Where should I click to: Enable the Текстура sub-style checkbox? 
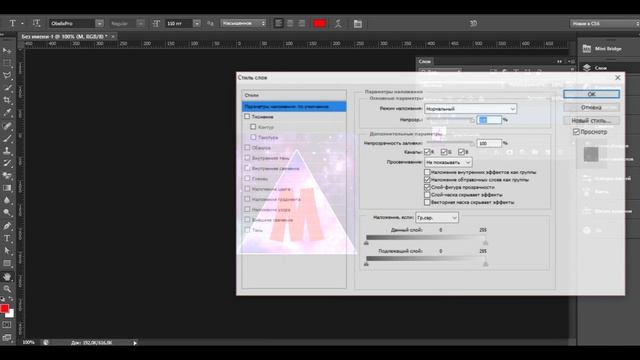point(253,137)
